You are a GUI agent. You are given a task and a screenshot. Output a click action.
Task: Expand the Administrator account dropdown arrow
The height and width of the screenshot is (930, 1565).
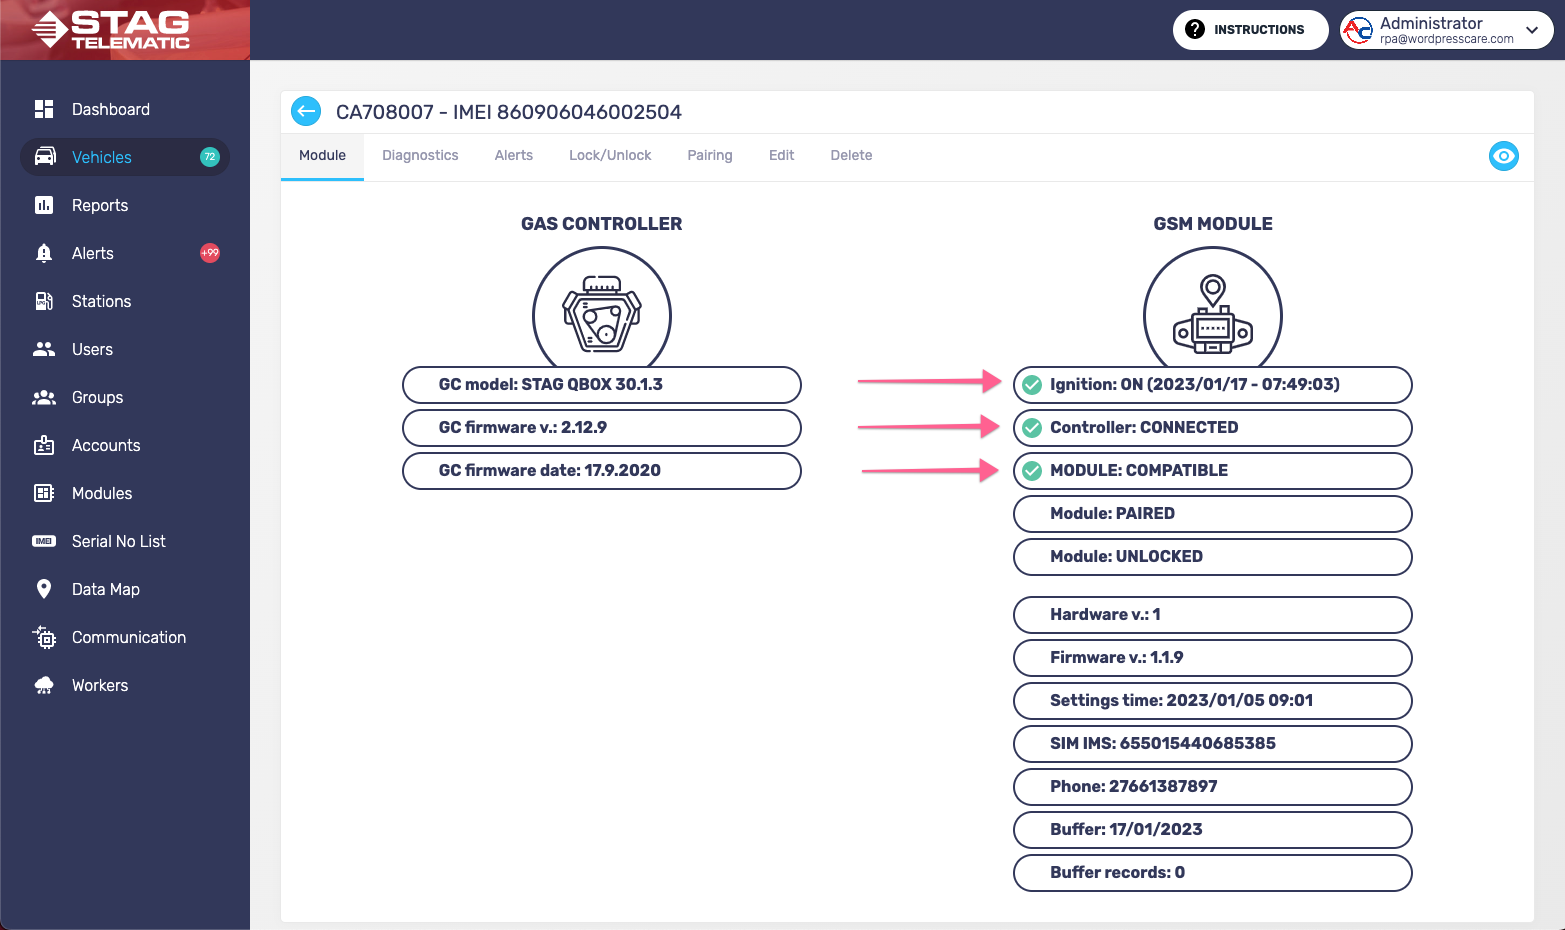[1532, 30]
